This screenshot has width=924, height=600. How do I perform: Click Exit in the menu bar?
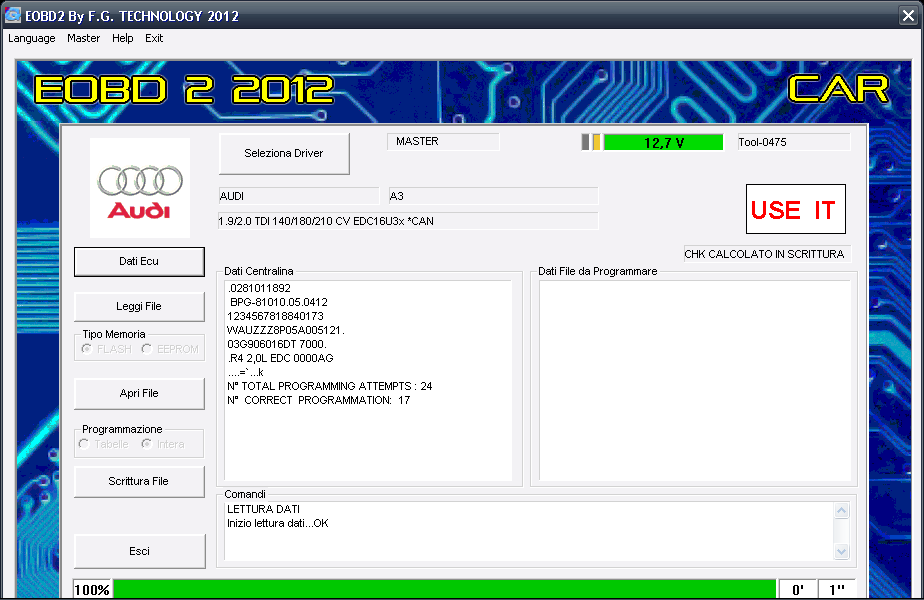(x=154, y=38)
